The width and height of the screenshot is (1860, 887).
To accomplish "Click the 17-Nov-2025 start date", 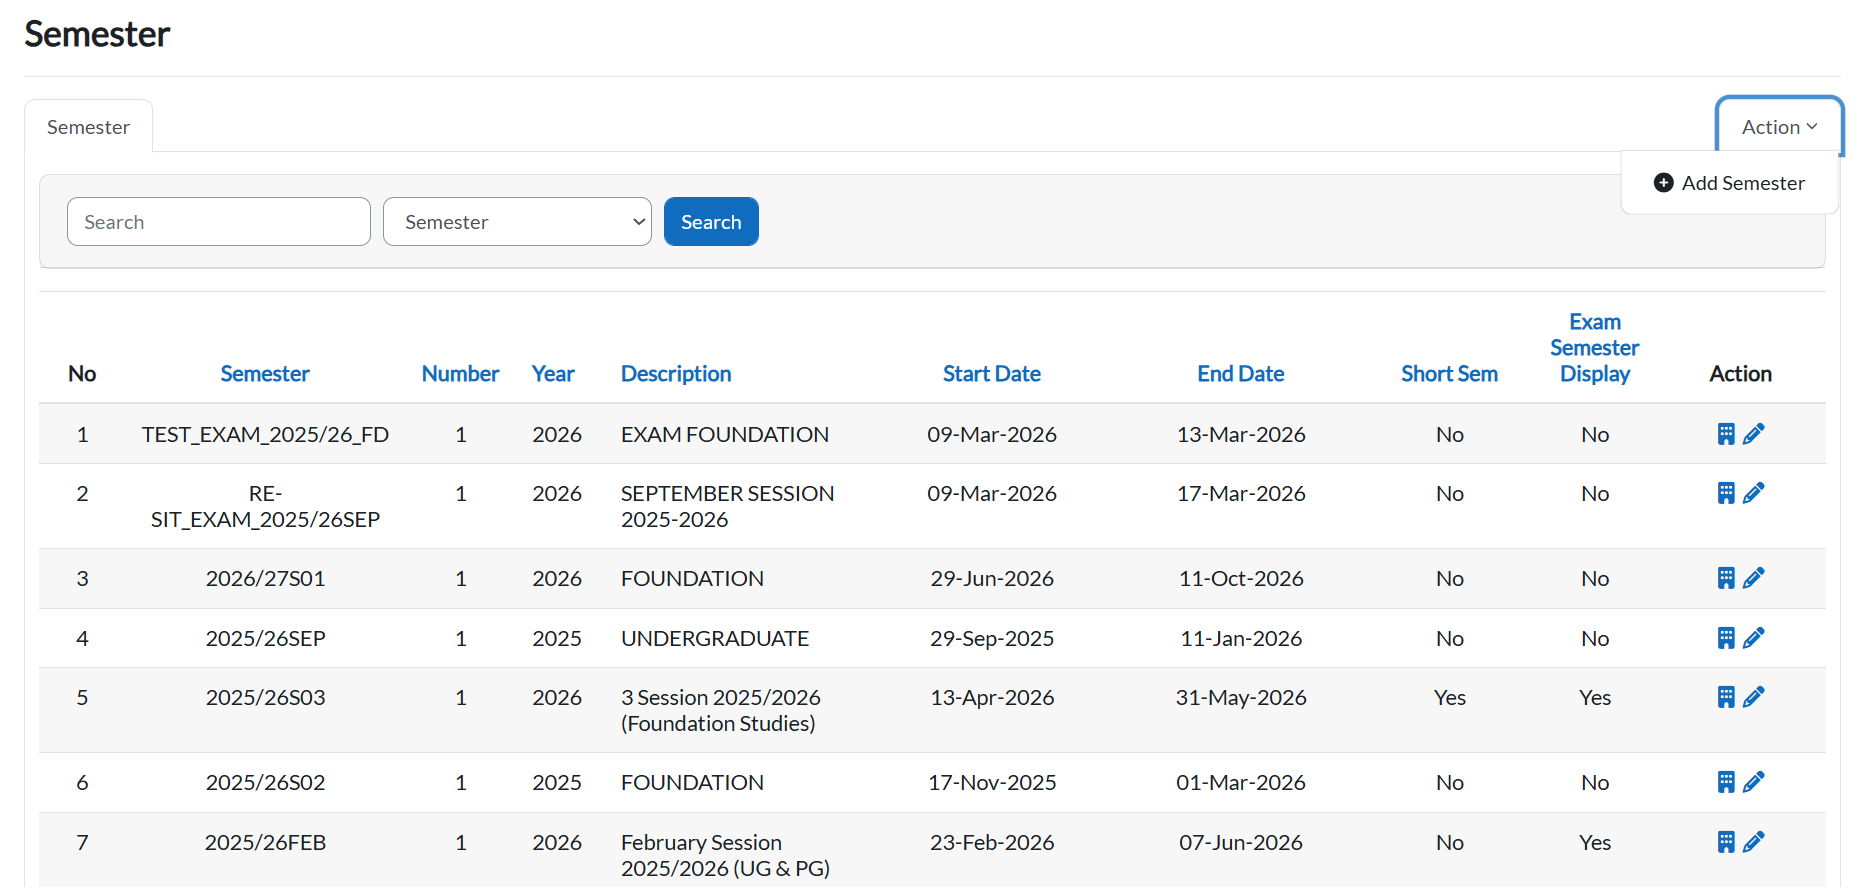I will [x=992, y=782].
